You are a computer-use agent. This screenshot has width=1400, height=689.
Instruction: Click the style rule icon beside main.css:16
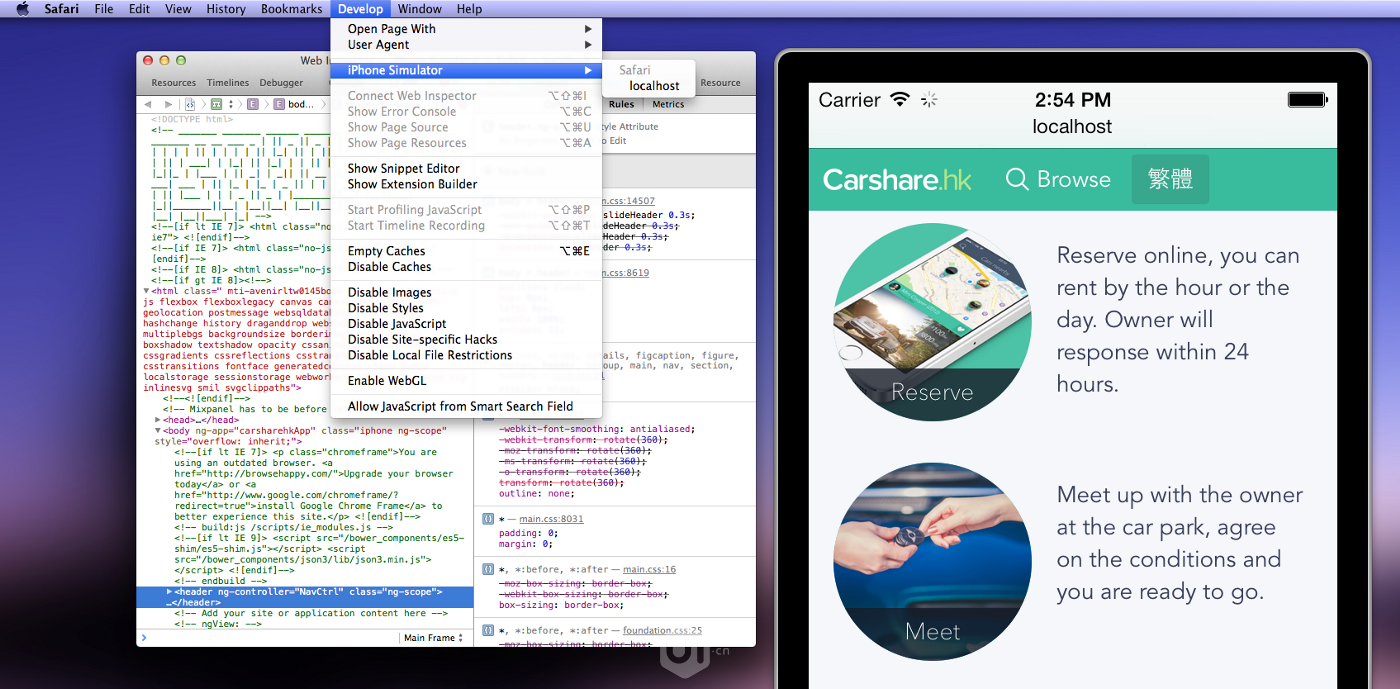(488, 569)
